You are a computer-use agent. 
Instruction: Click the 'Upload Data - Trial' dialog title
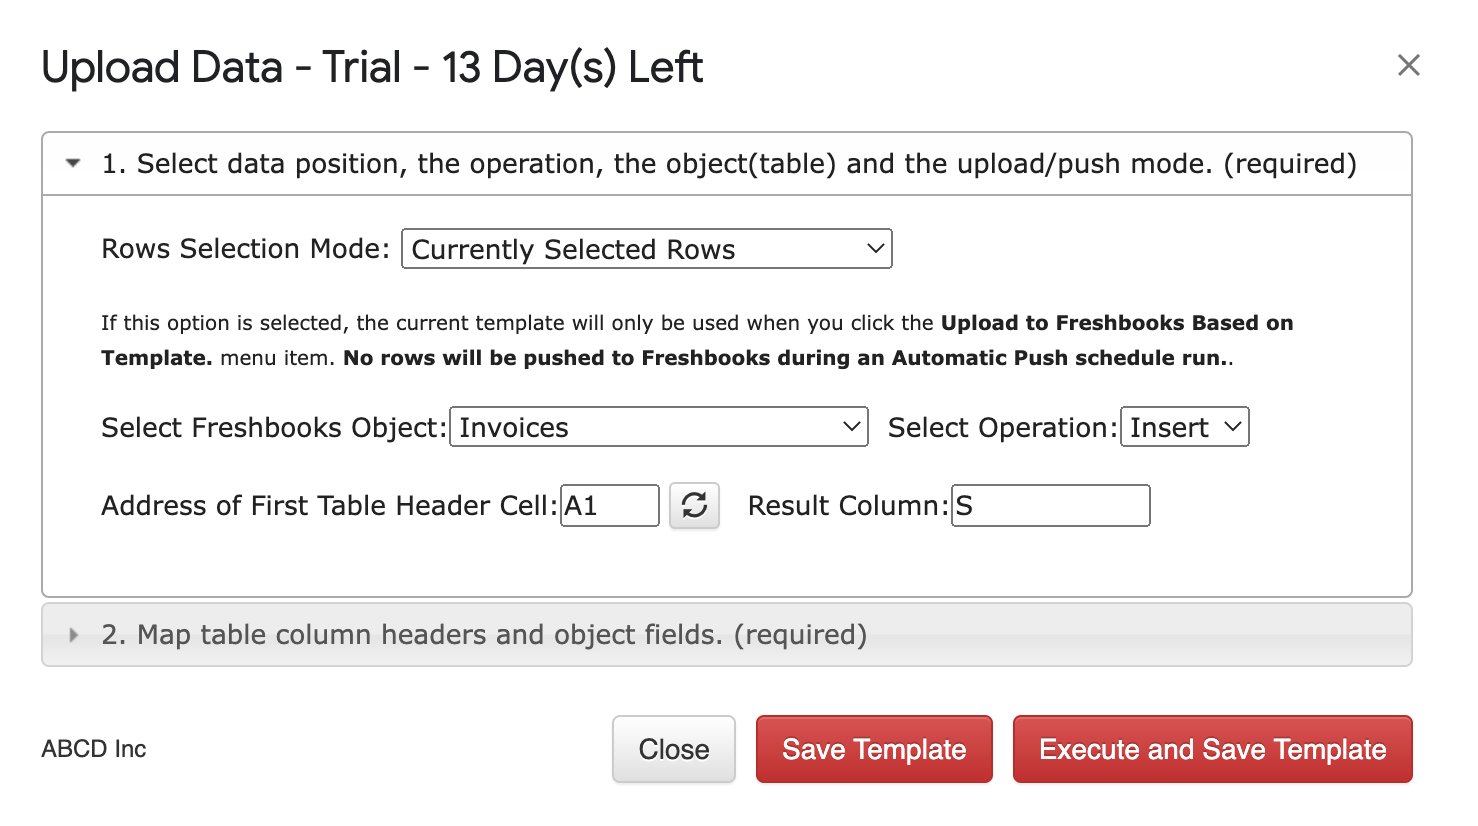click(372, 68)
